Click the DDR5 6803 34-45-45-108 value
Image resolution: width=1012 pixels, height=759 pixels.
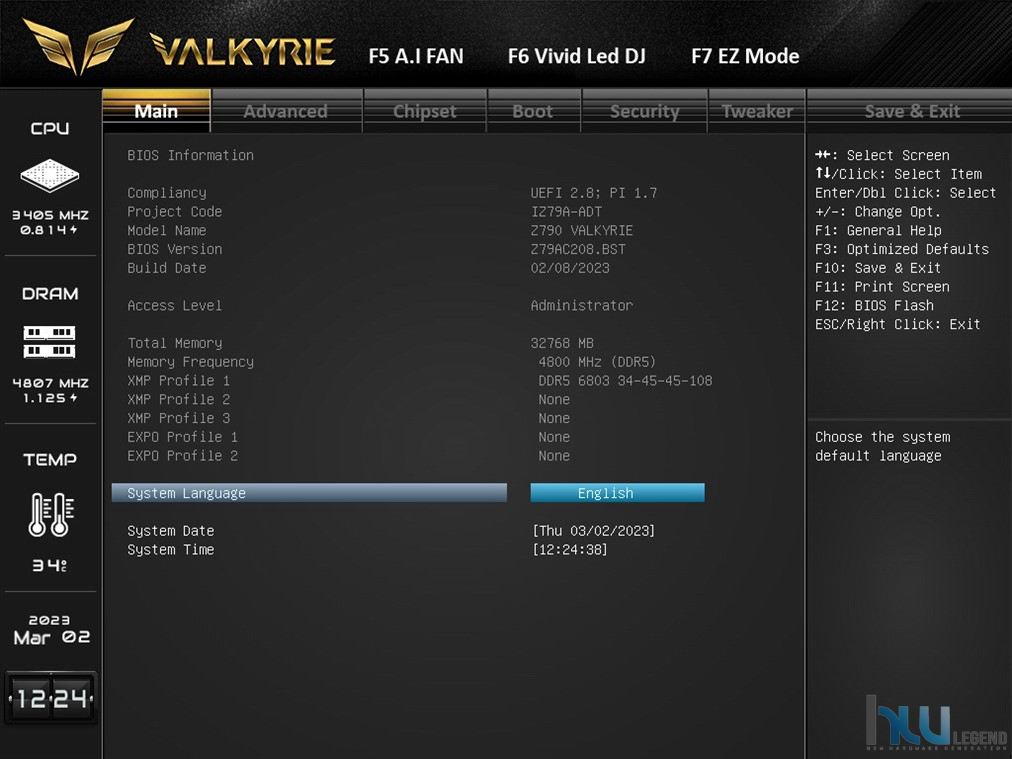625,380
